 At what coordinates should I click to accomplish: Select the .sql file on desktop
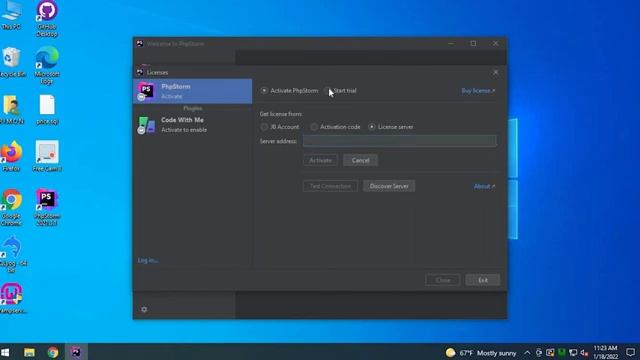(47, 109)
